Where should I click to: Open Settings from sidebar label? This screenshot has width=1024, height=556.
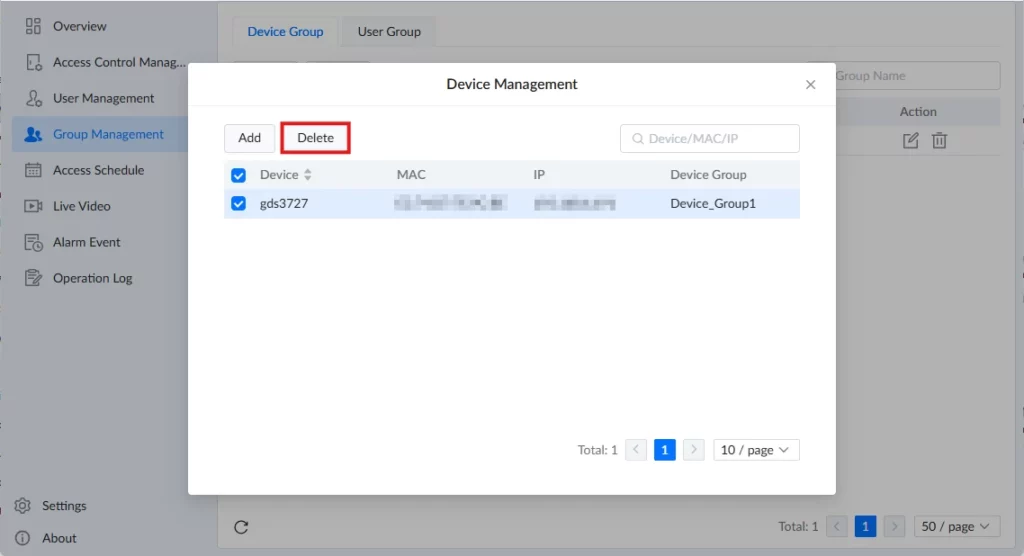[64, 506]
